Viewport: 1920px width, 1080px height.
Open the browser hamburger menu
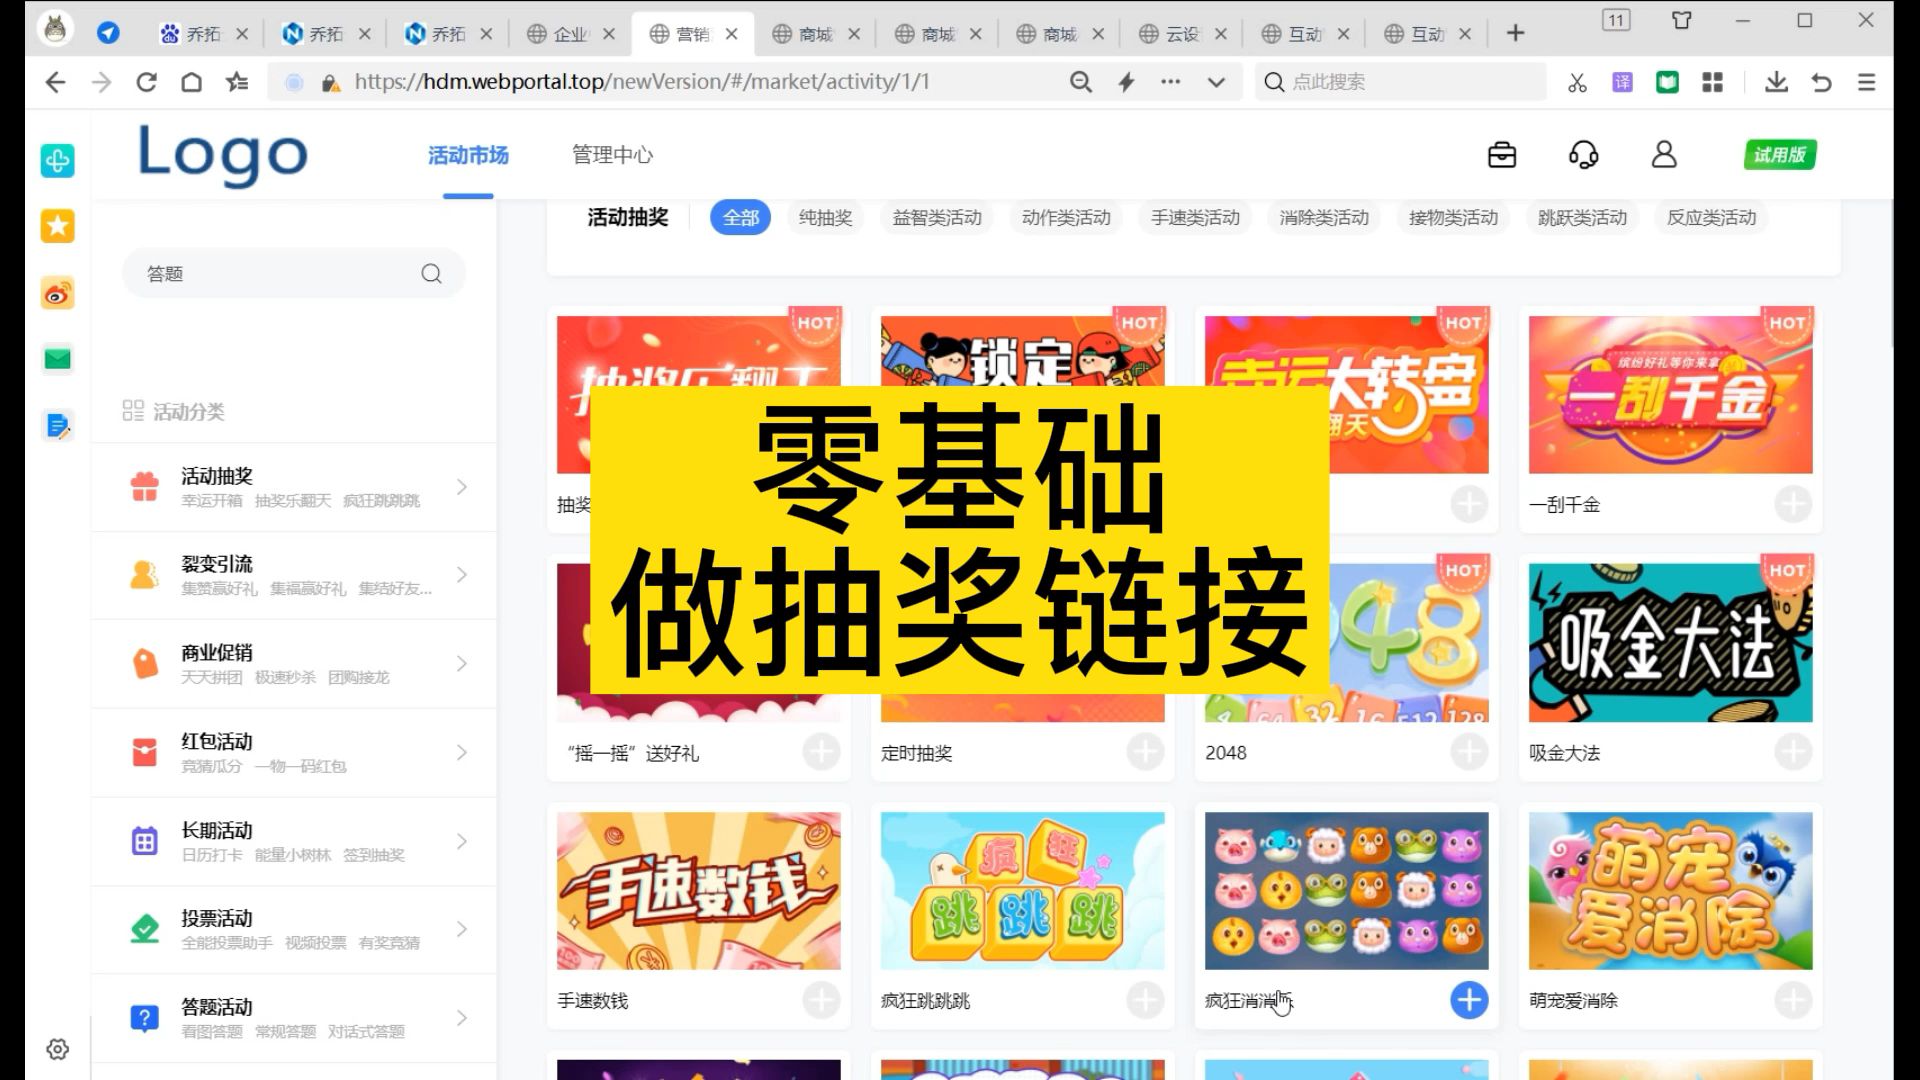pos(1866,82)
